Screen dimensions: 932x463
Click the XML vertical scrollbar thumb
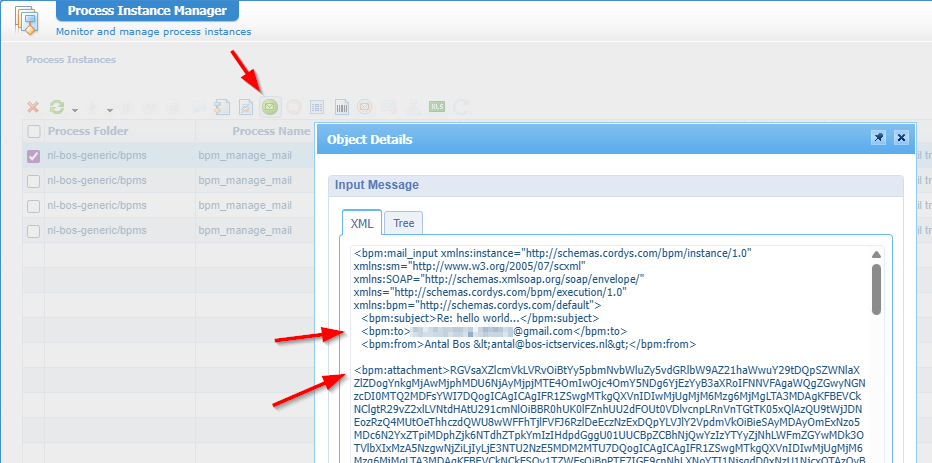(x=876, y=289)
